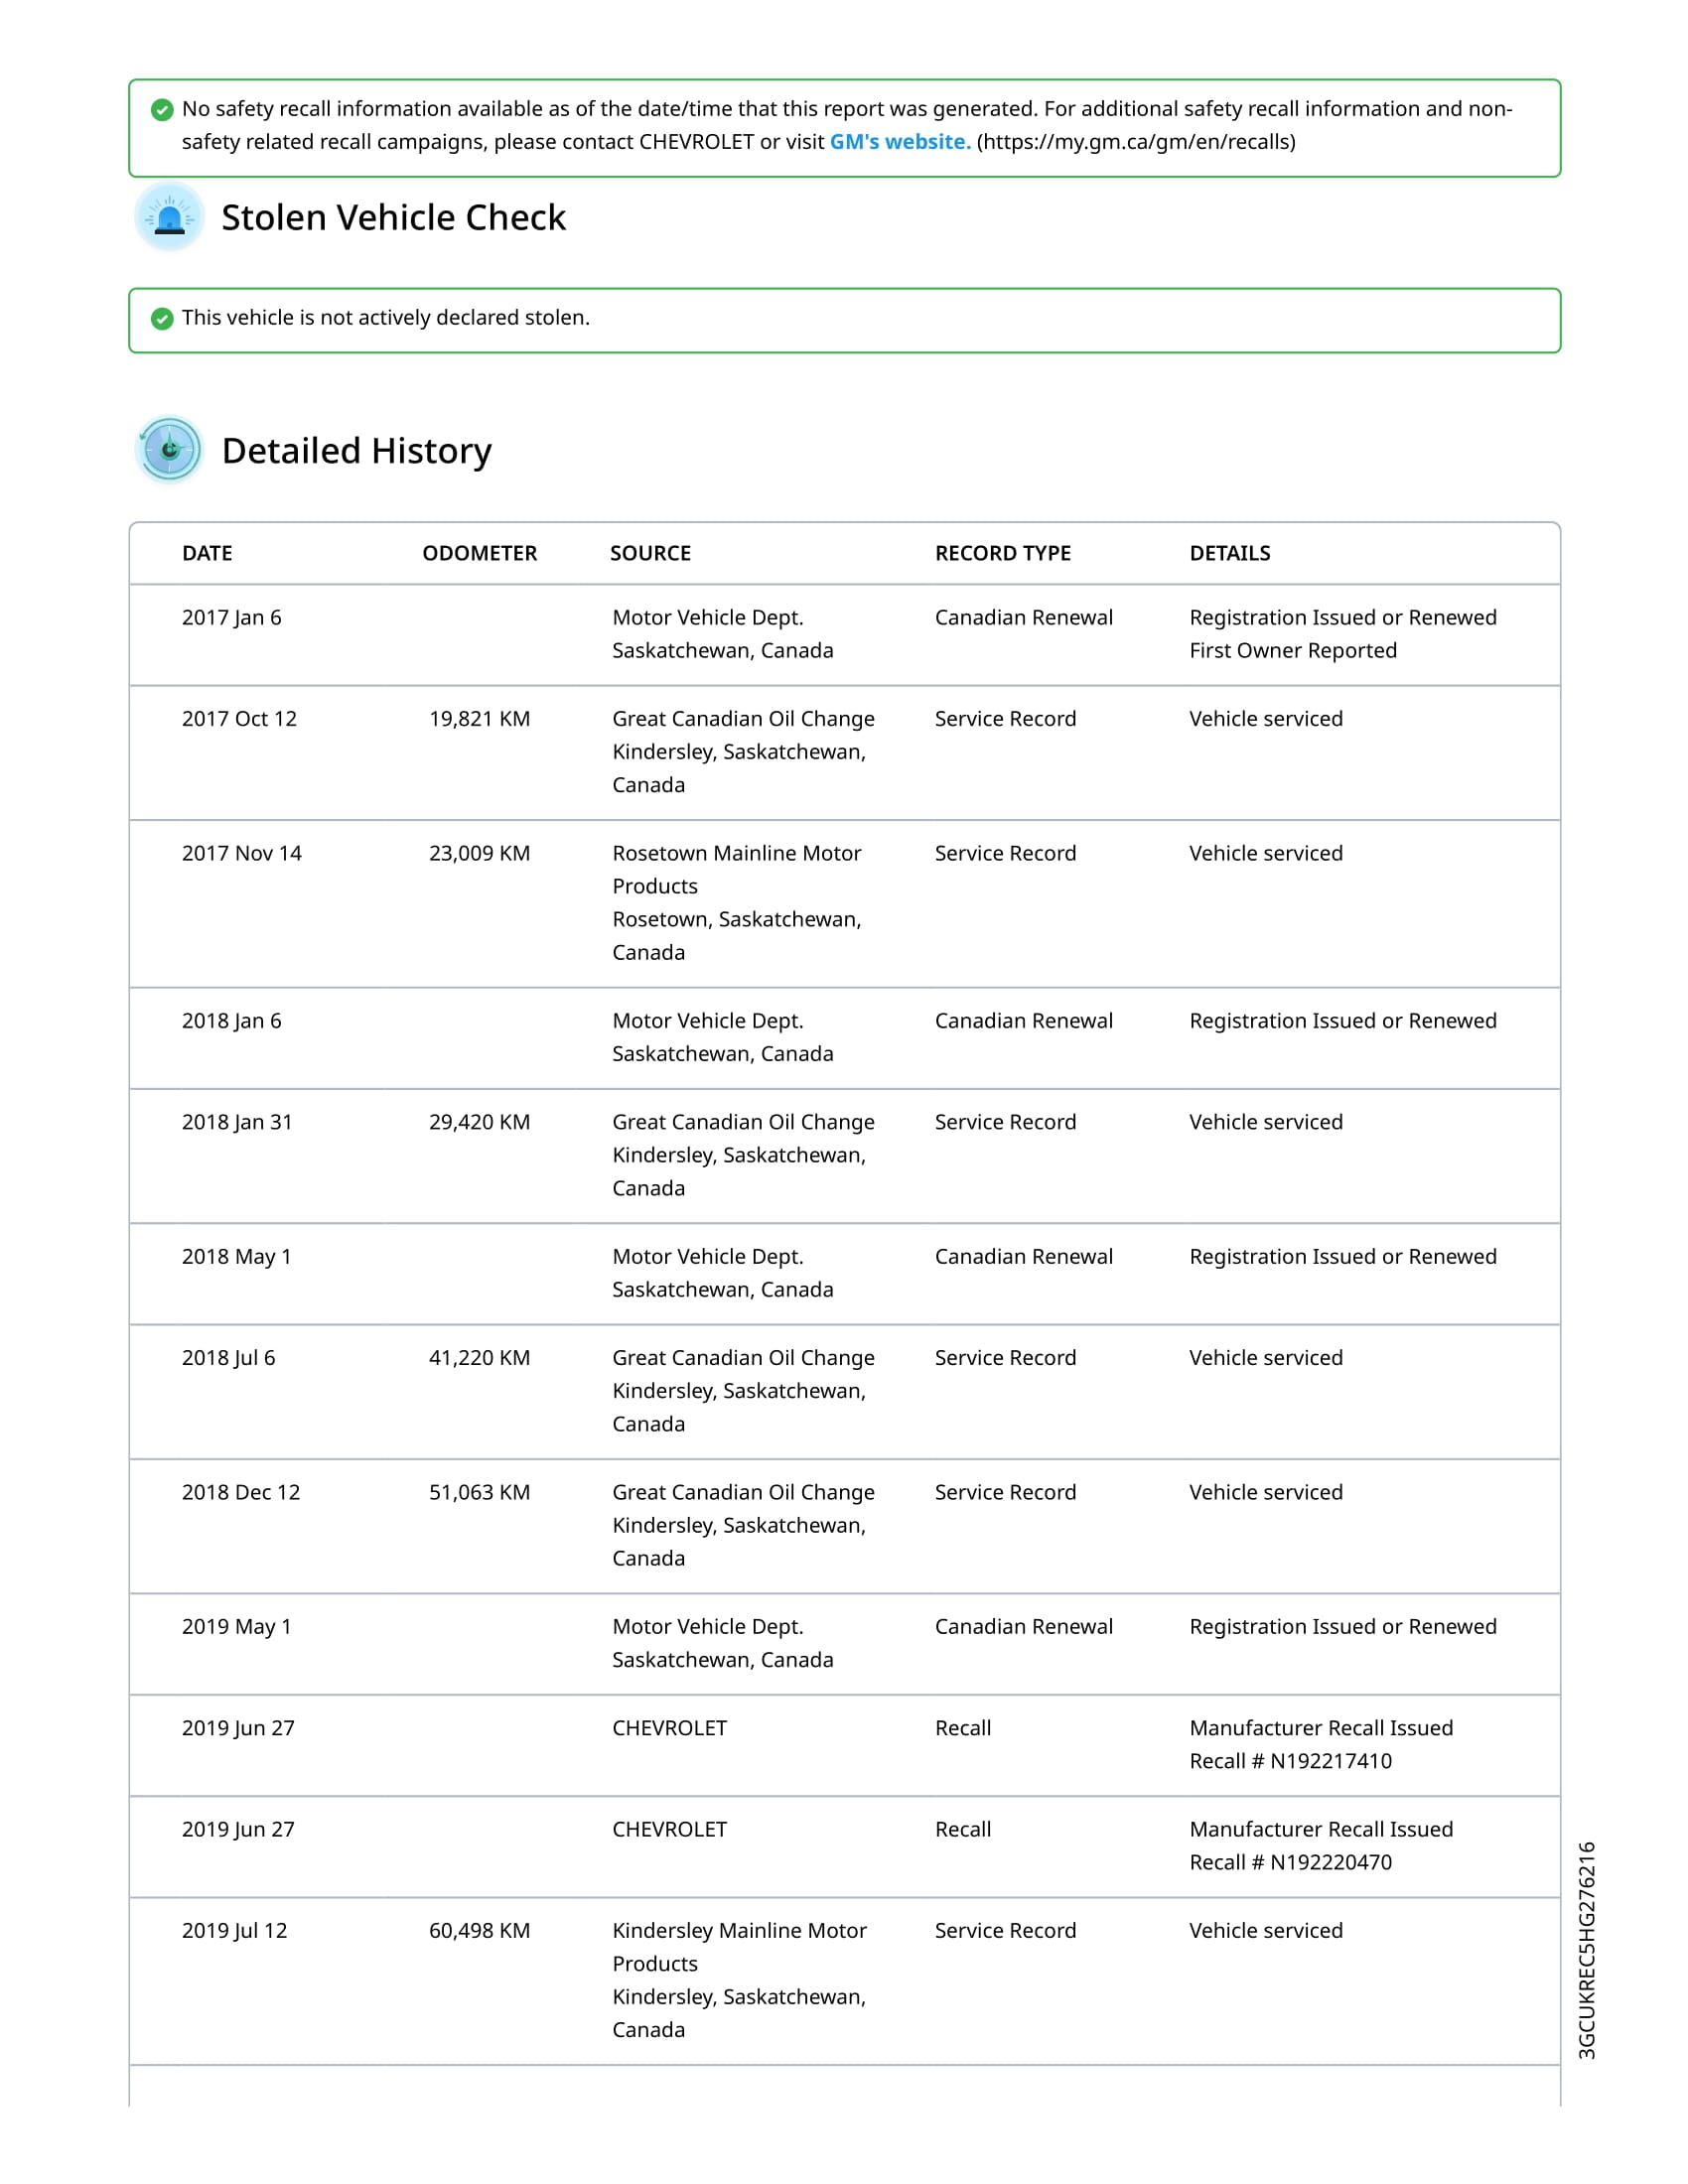
Task: Click the RECORD TYPE column header
Action: 1003,553
